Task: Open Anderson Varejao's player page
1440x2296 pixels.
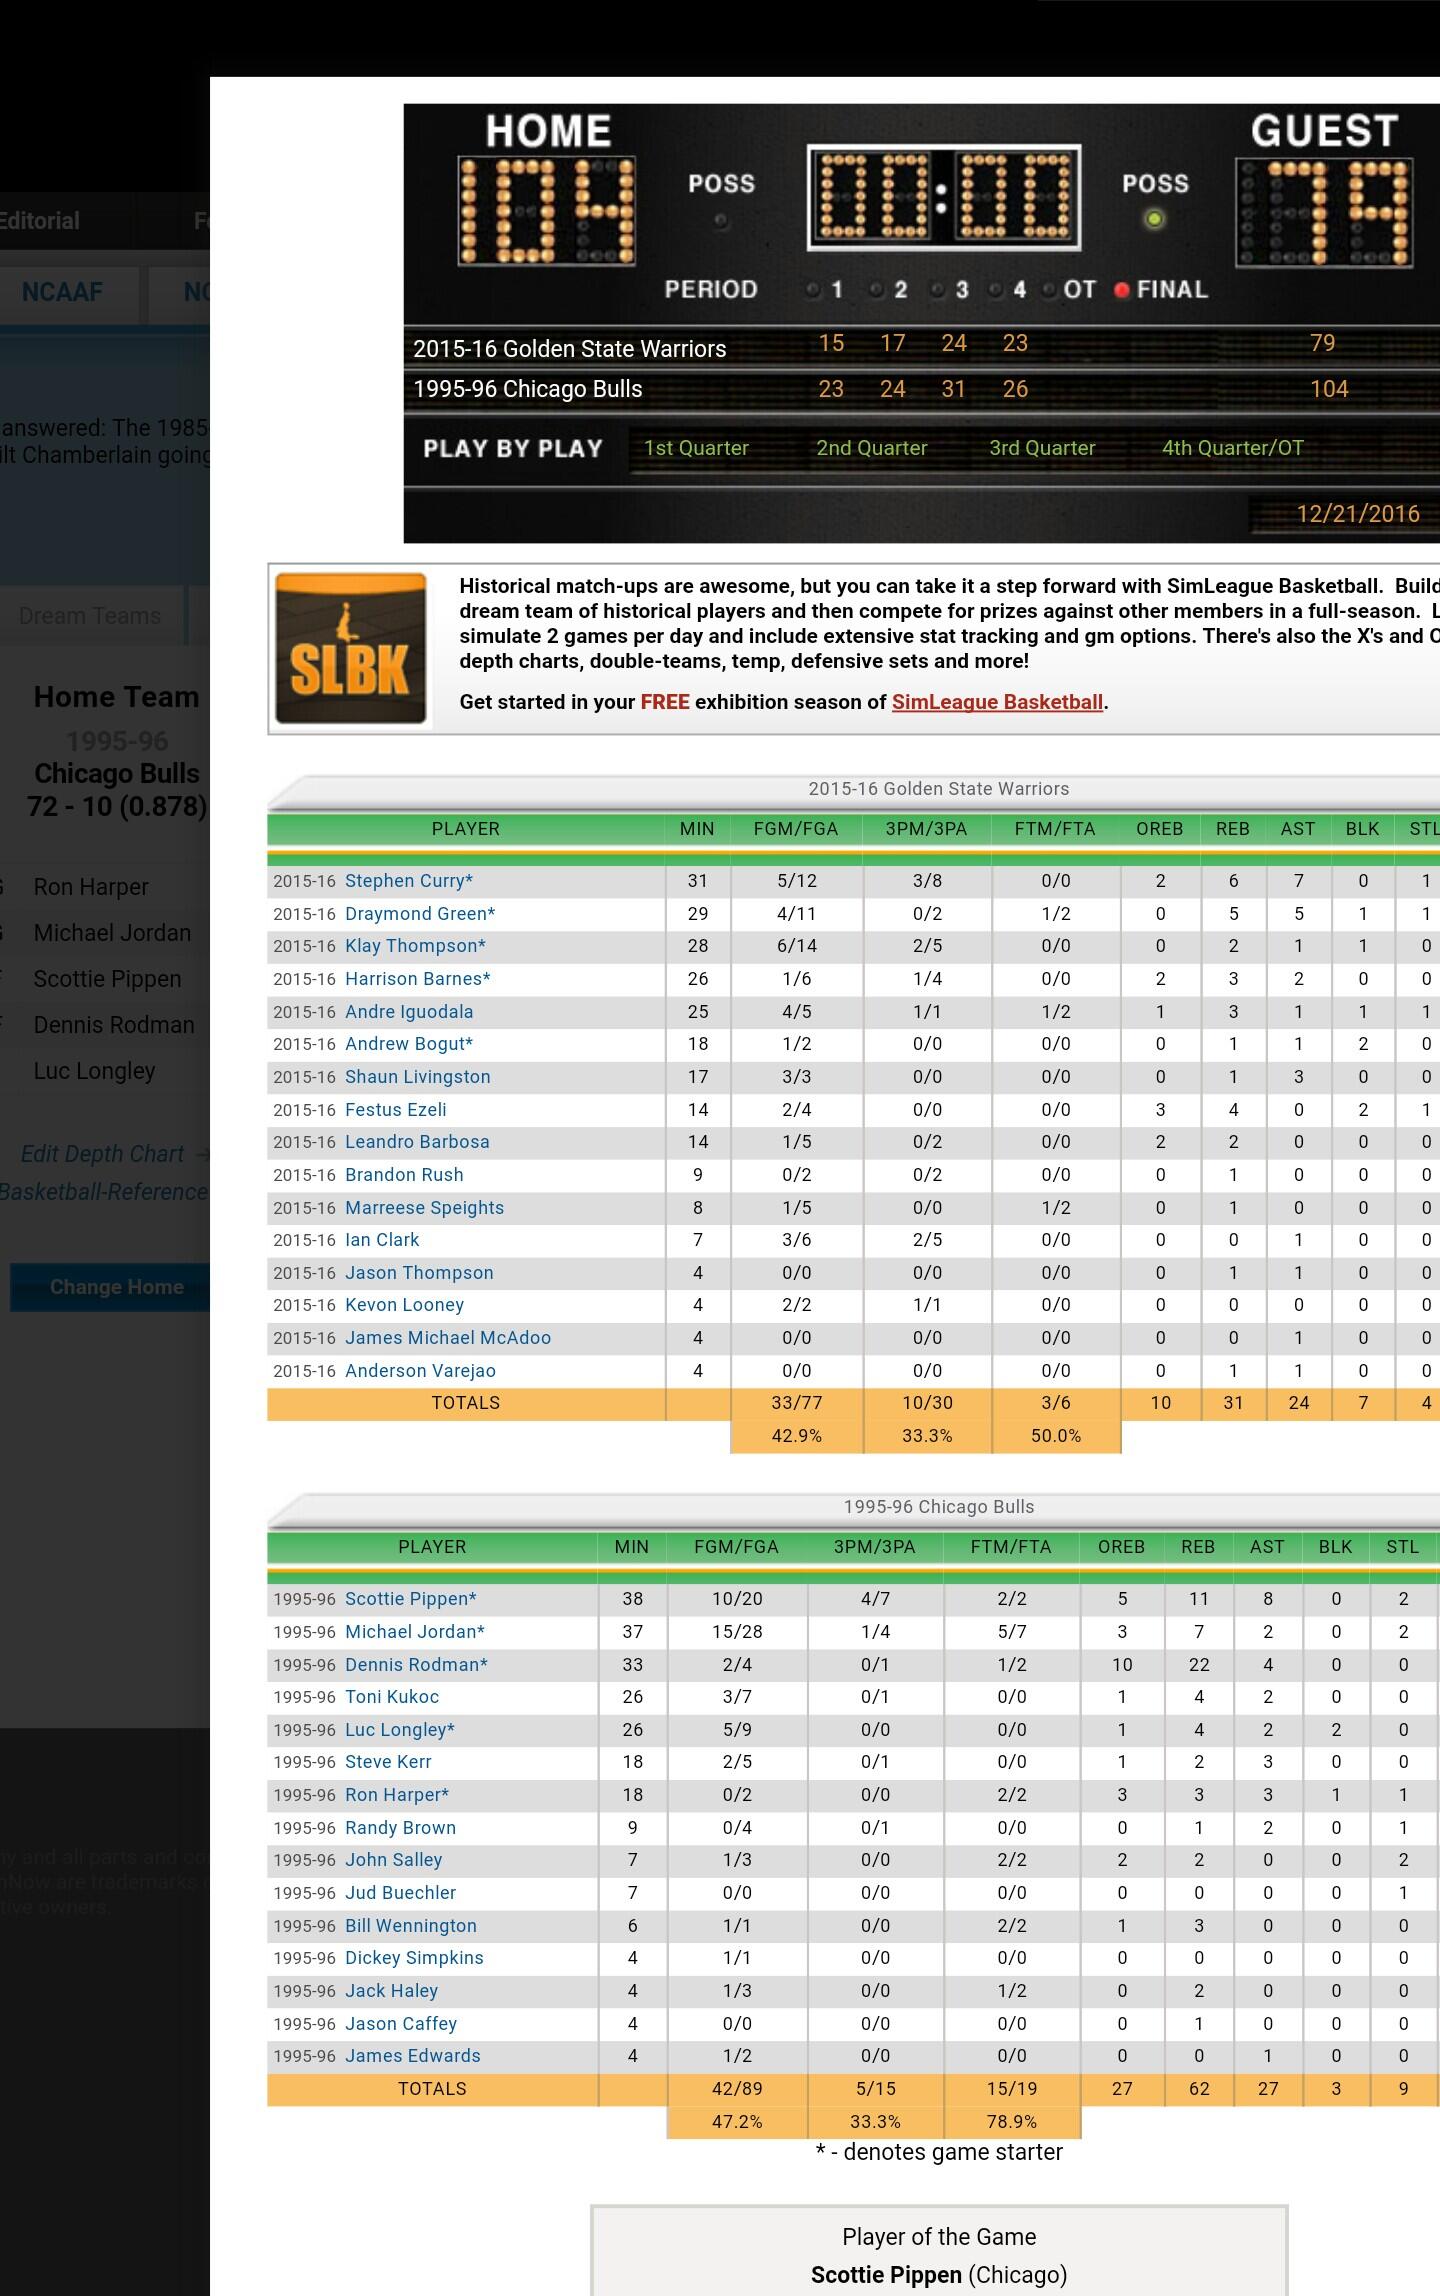Action: coord(420,1371)
